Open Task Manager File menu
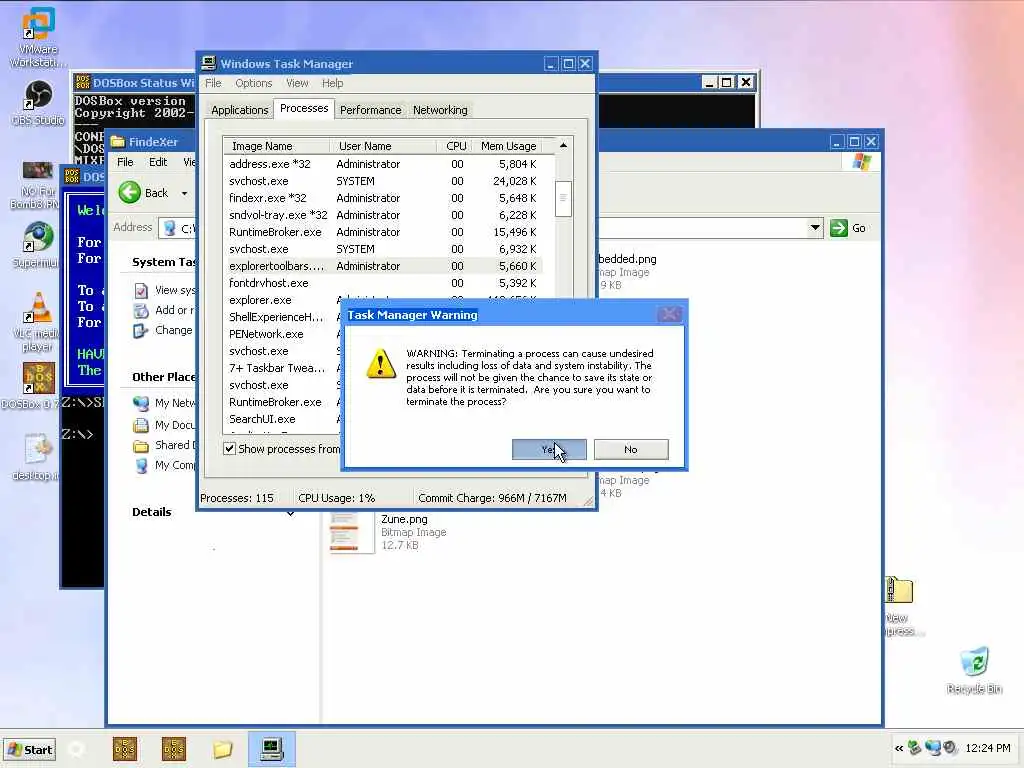The width and height of the screenshot is (1024, 768). (213, 83)
